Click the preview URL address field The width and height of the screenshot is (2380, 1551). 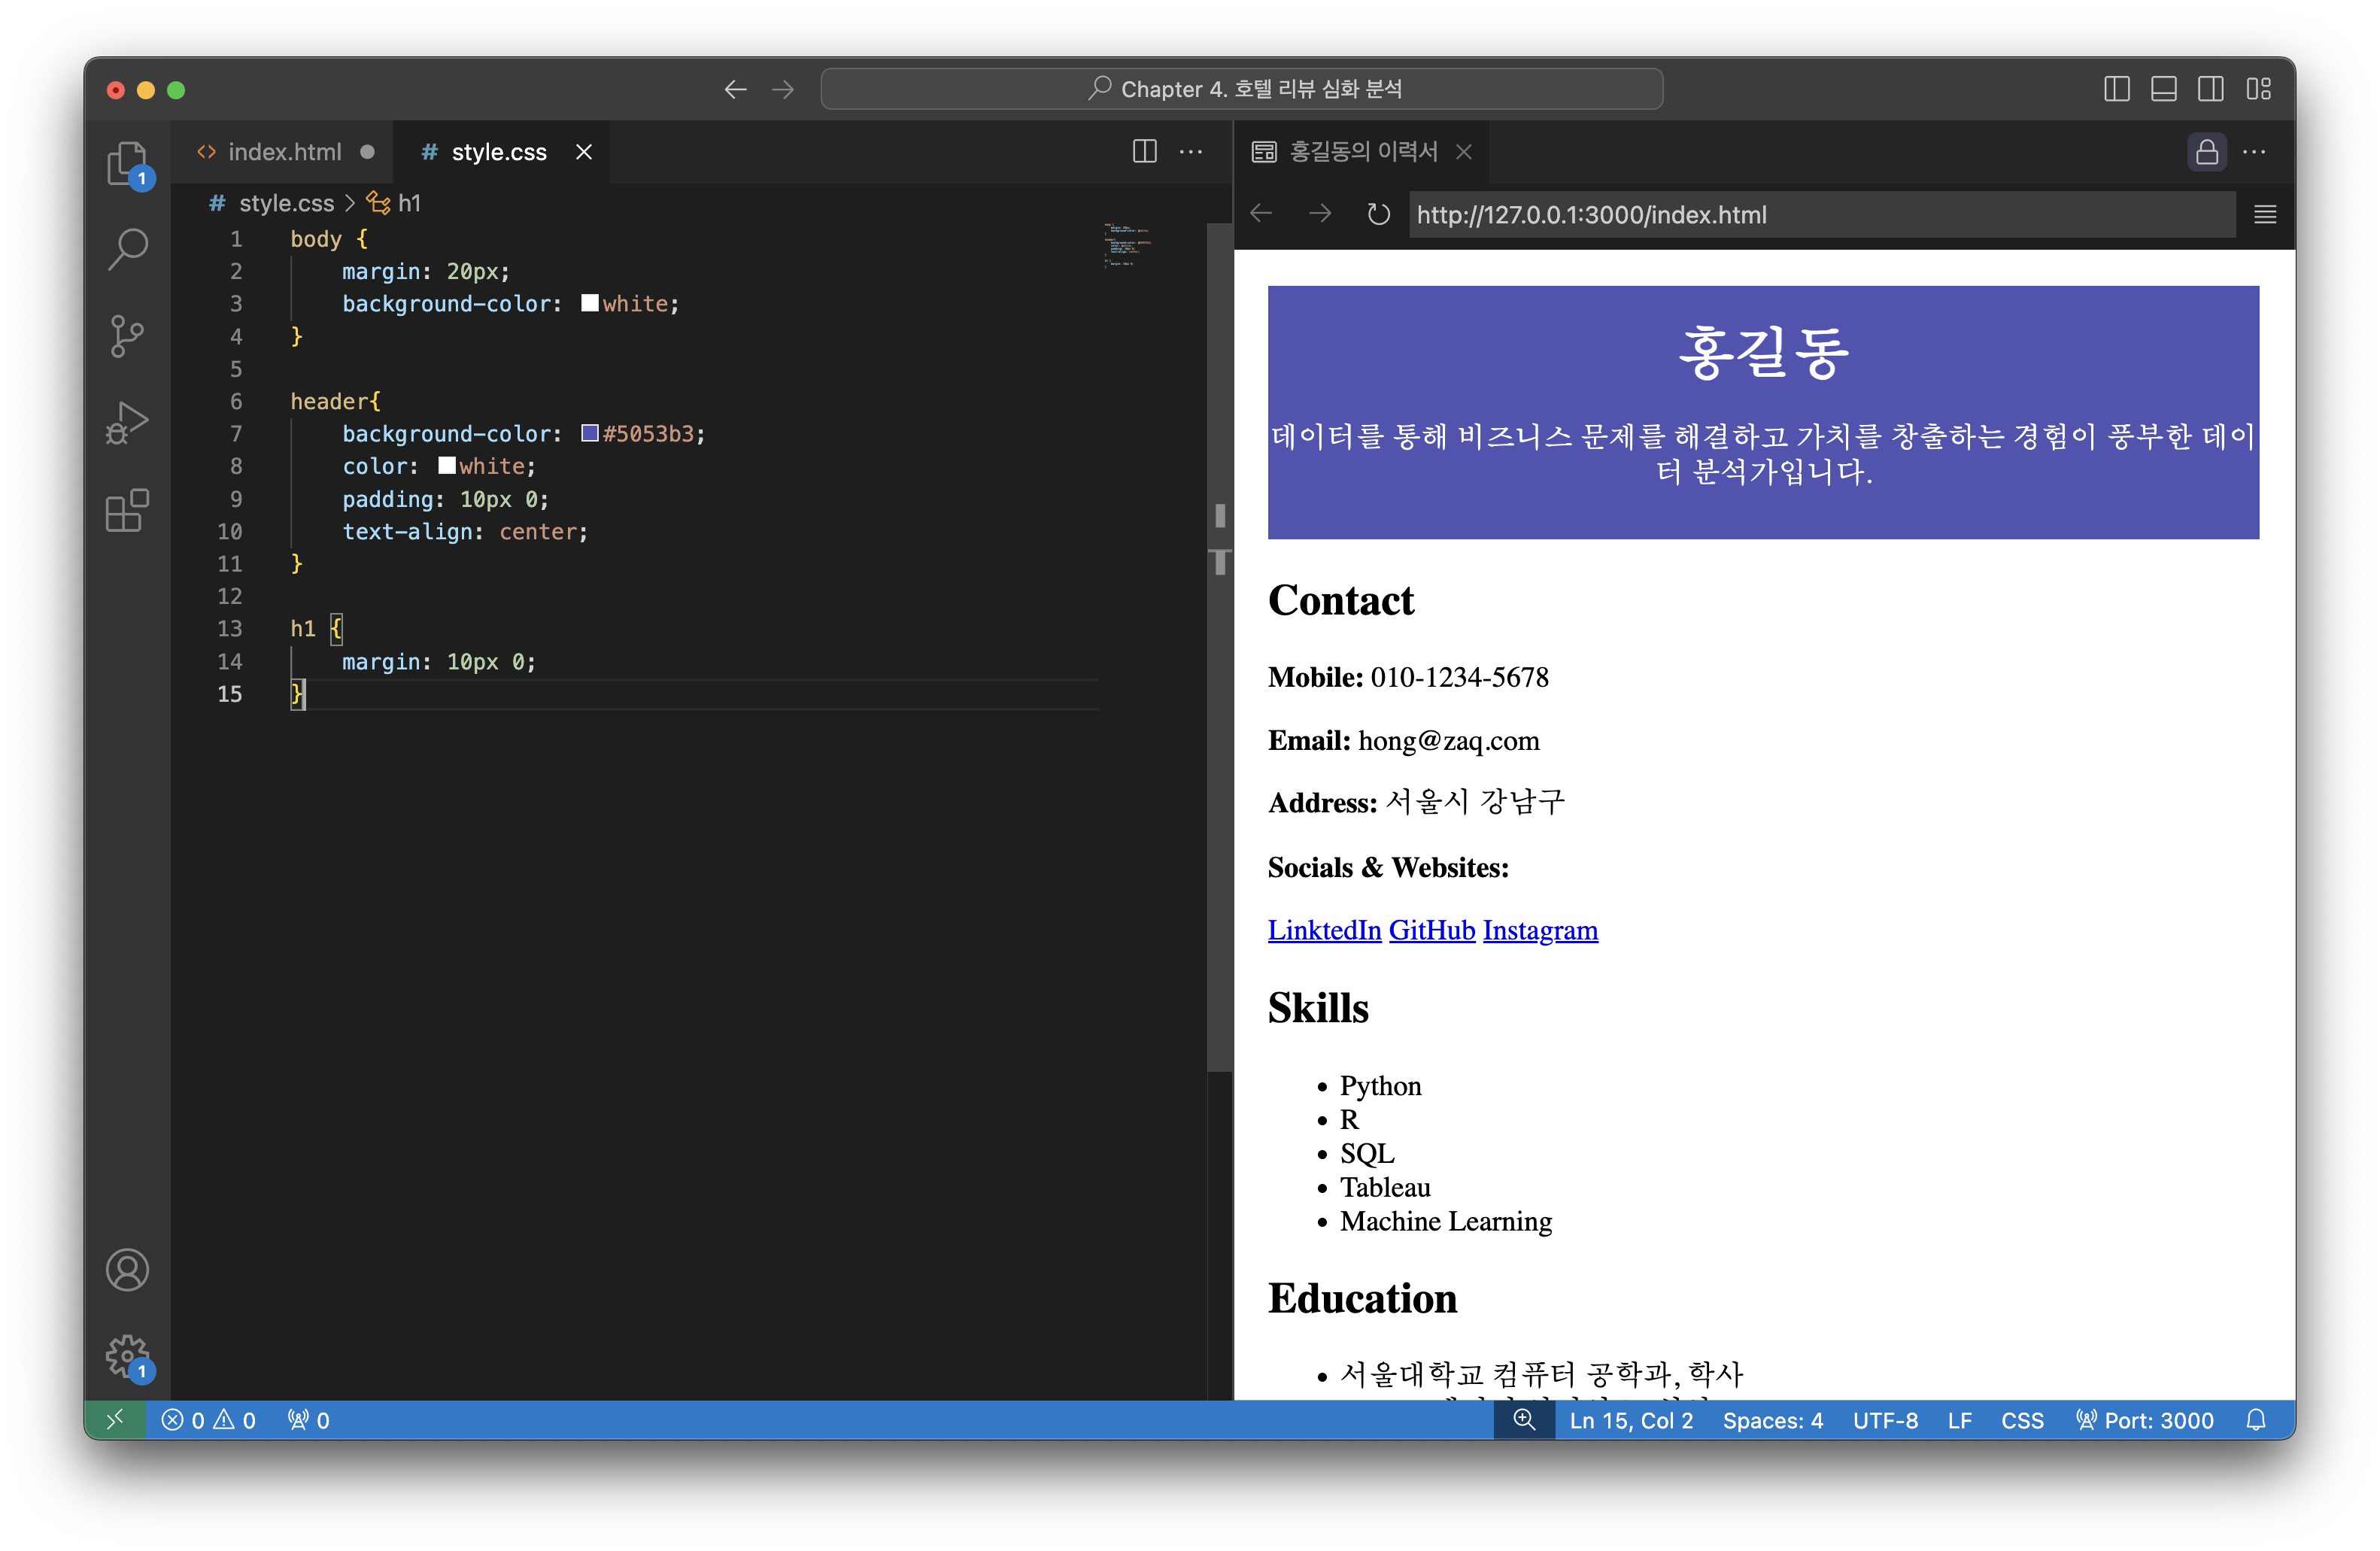coord(1820,215)
